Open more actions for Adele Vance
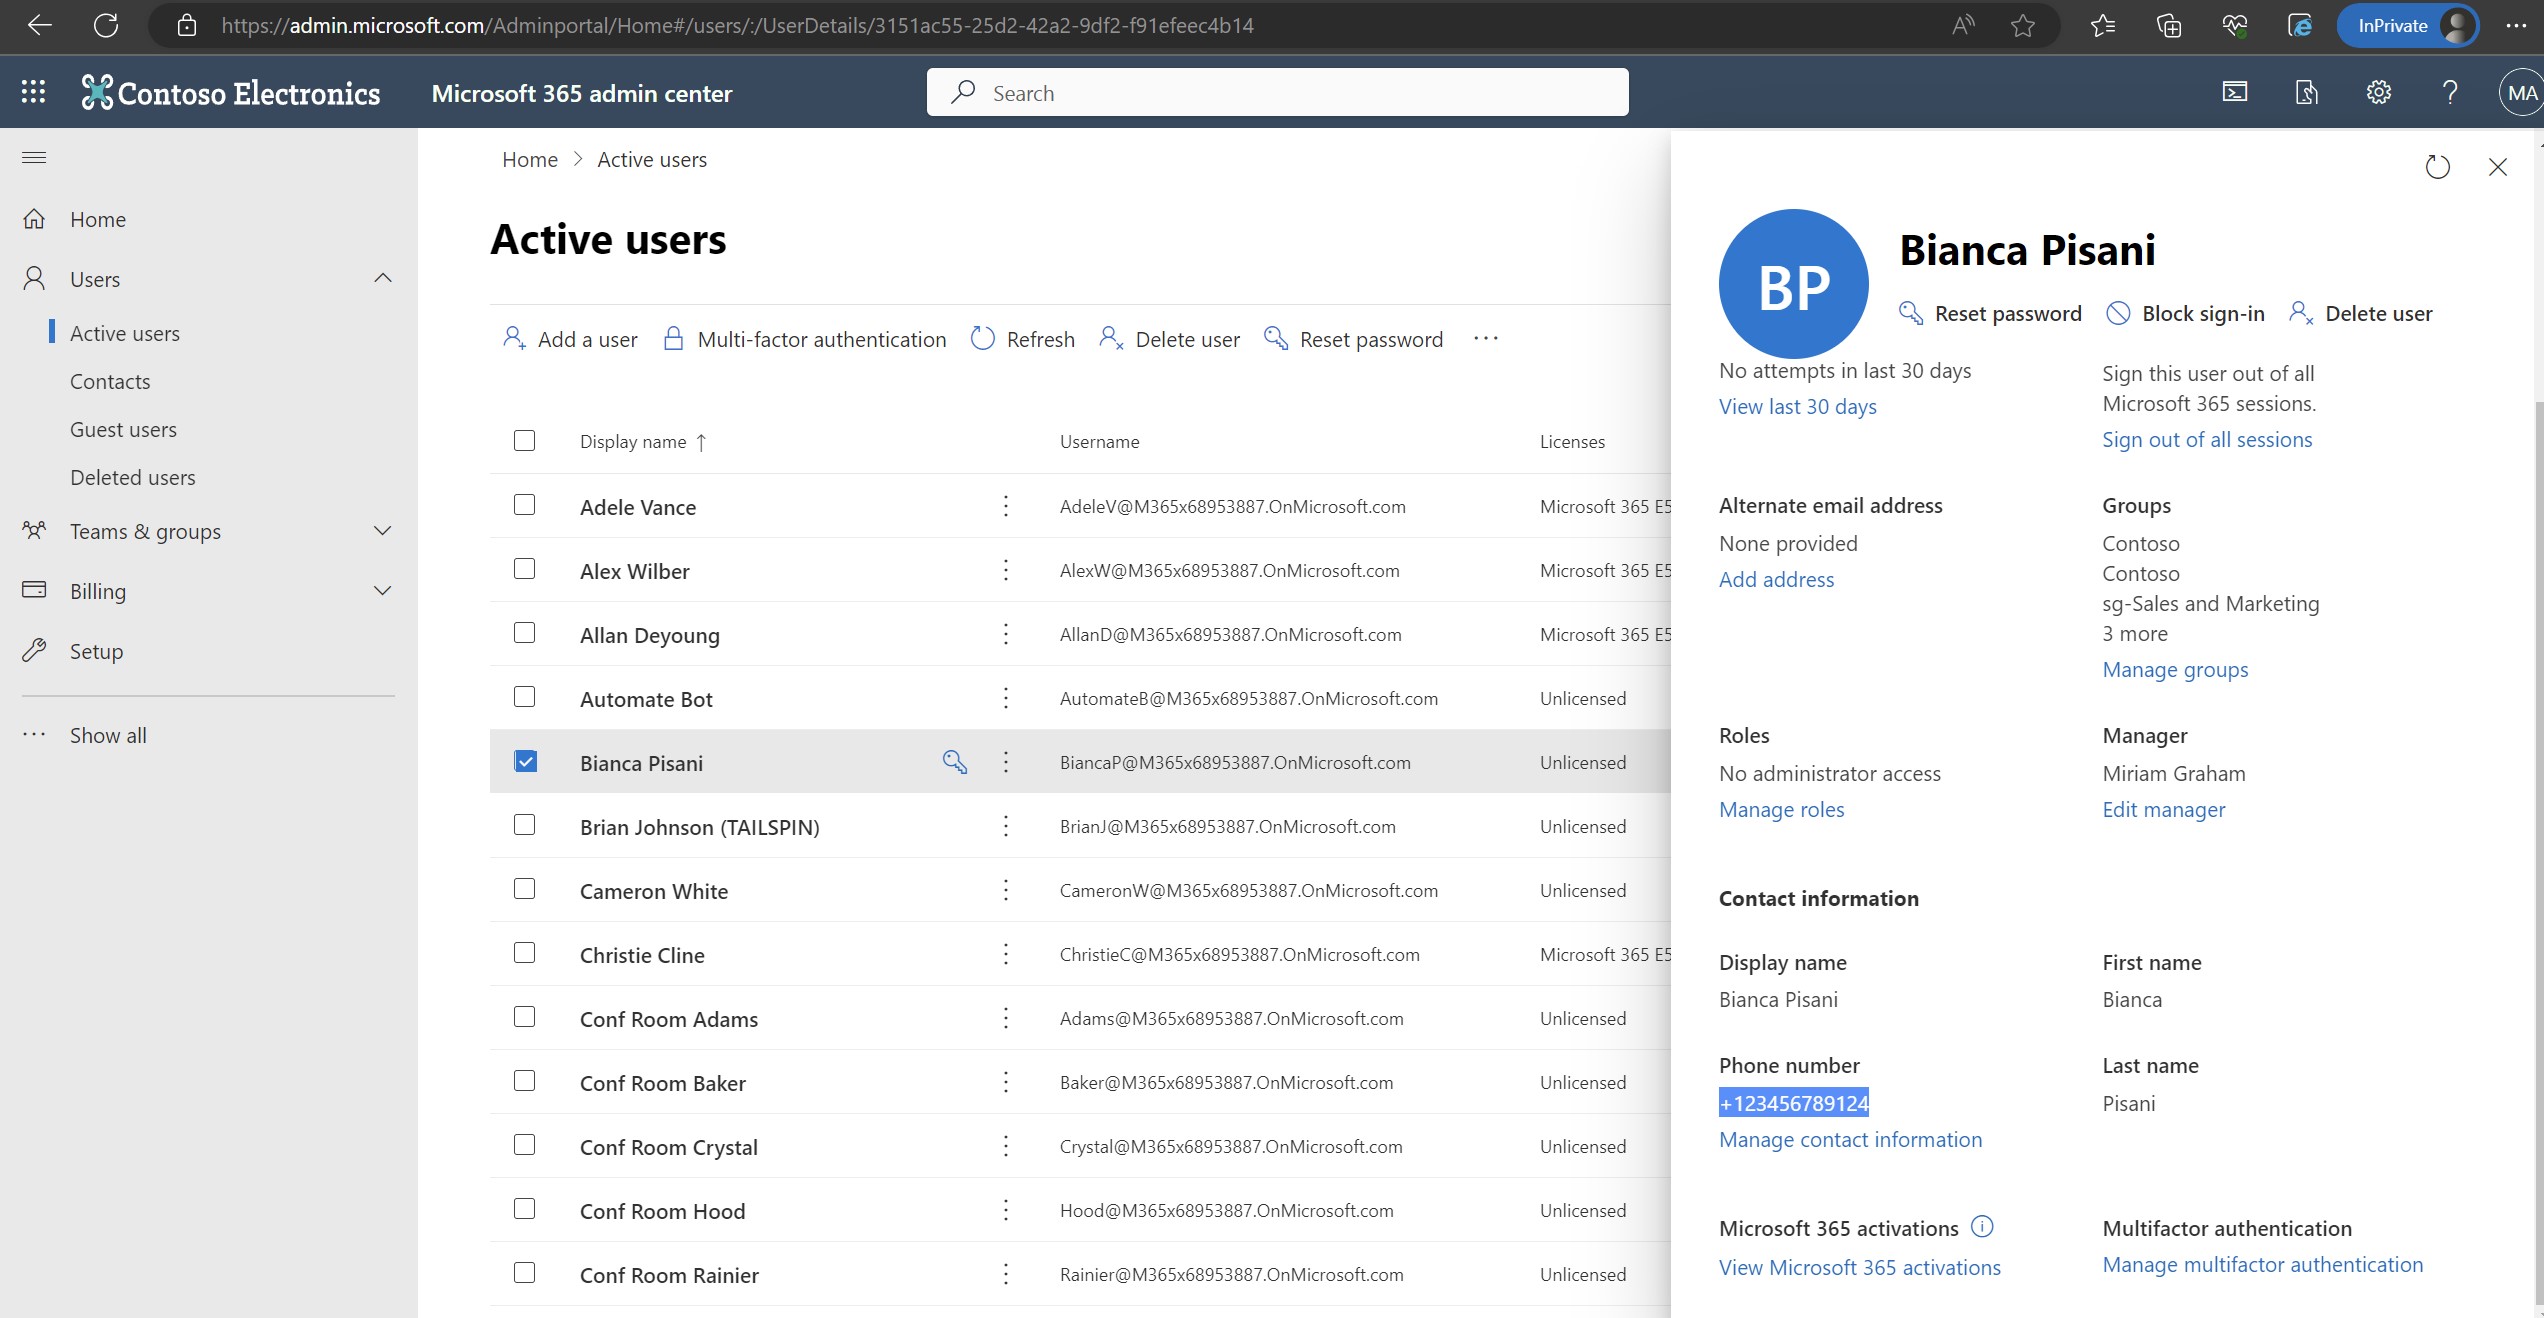Image resolution: width=2544 pixels, height=1318 pixels. (1006, 506)
